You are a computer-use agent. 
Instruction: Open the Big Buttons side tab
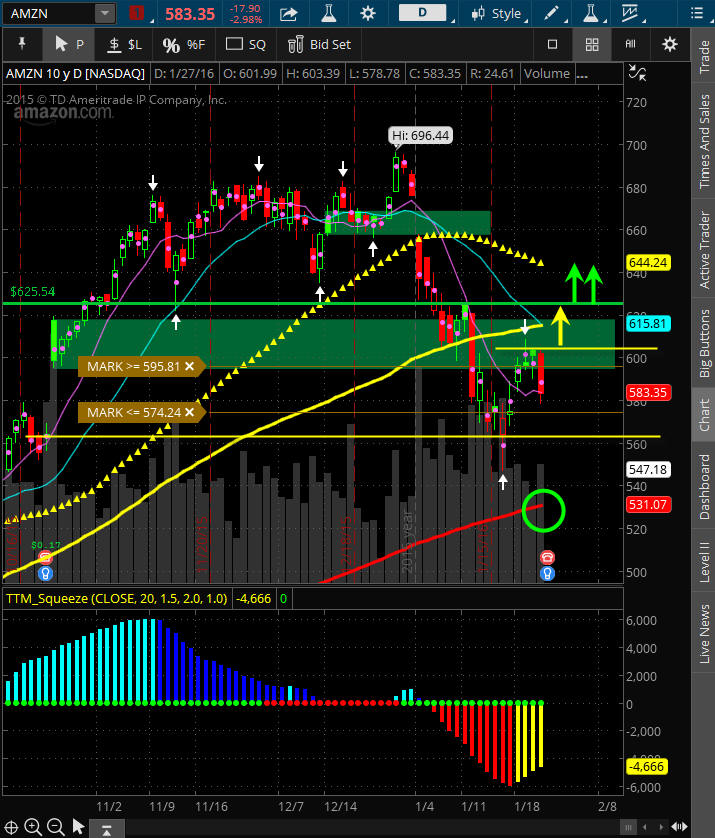pyautogui.click(x=704, y=344)
